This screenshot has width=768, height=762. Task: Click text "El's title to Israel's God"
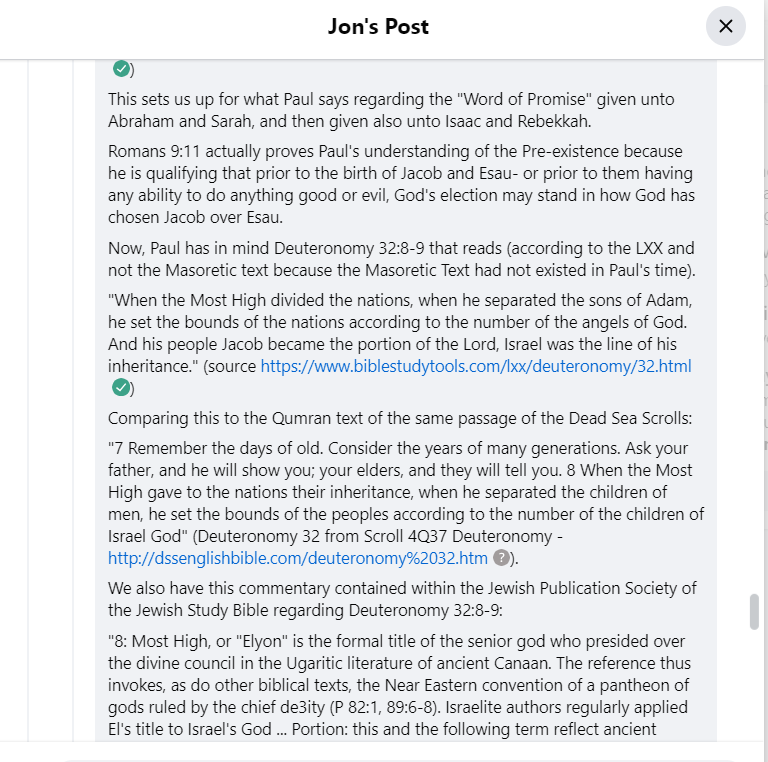click(x=190, y=729)
